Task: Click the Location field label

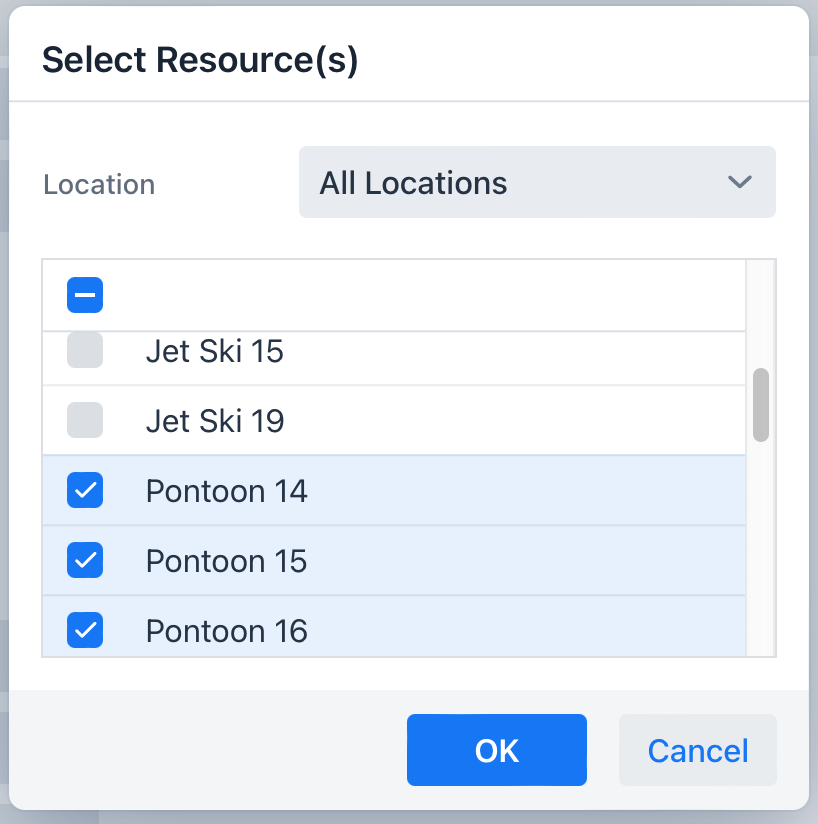Action: point(99,184)
